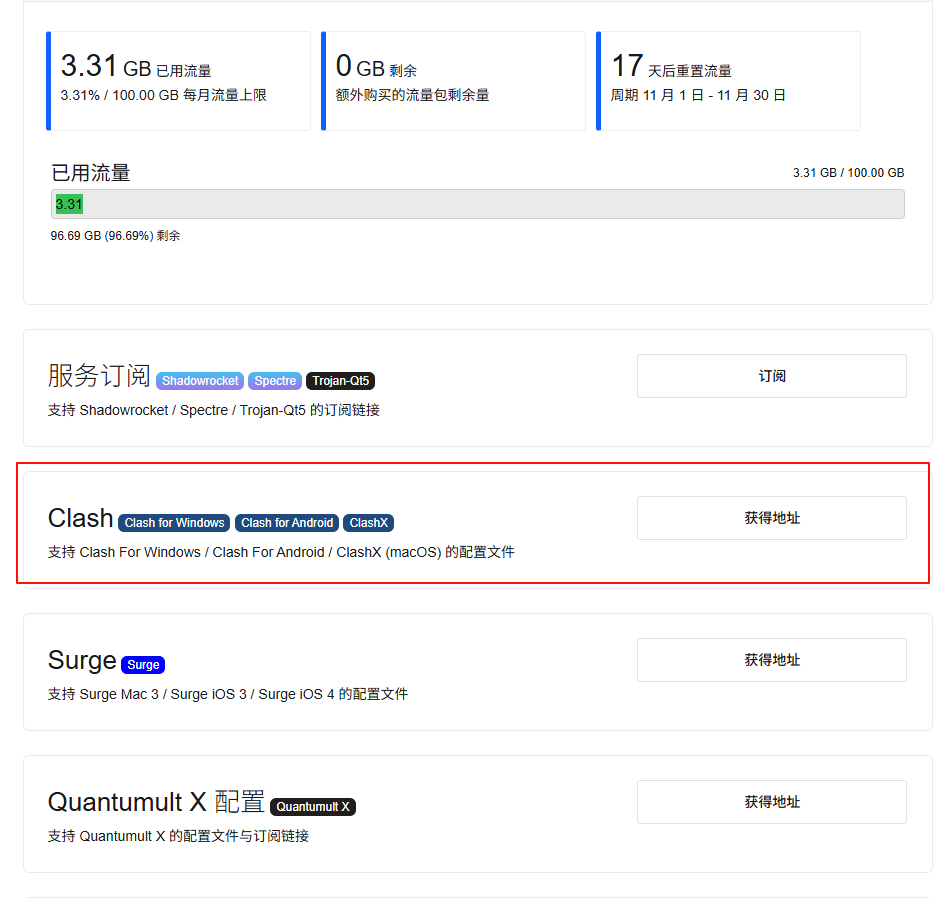948x898 pixels.
Task: Click 获得地址 for Quantumult X 配置
Action: click(771, 802)
